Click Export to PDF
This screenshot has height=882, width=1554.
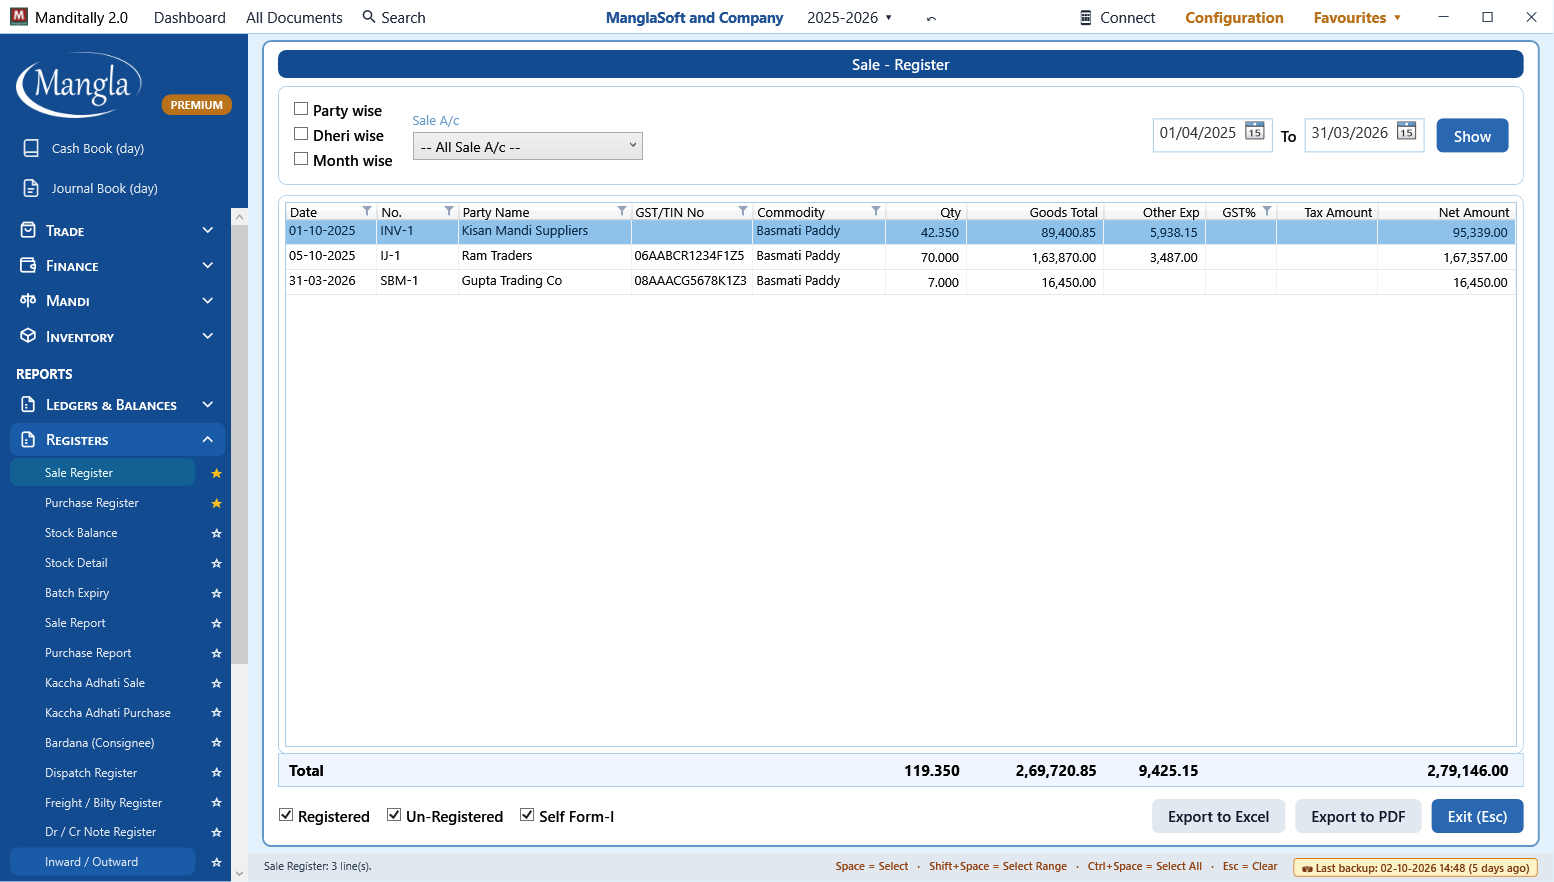pos(1358,816)
